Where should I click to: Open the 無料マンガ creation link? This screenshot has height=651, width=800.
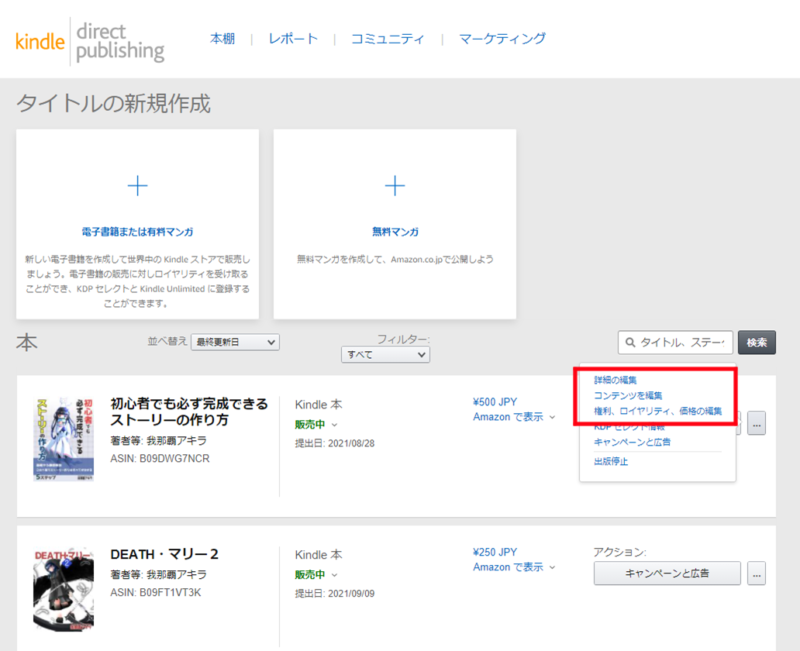[x=395, y=232]
